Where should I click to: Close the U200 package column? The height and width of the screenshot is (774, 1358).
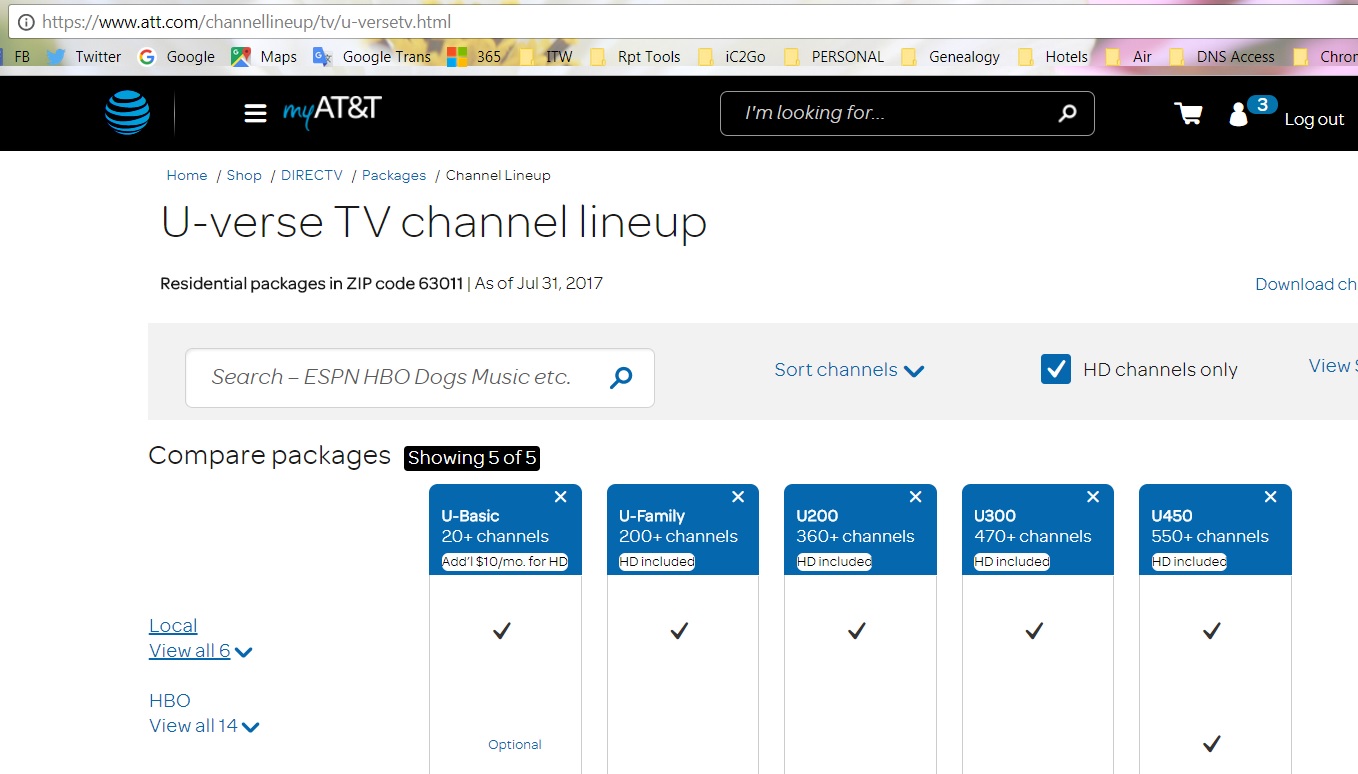915,496
